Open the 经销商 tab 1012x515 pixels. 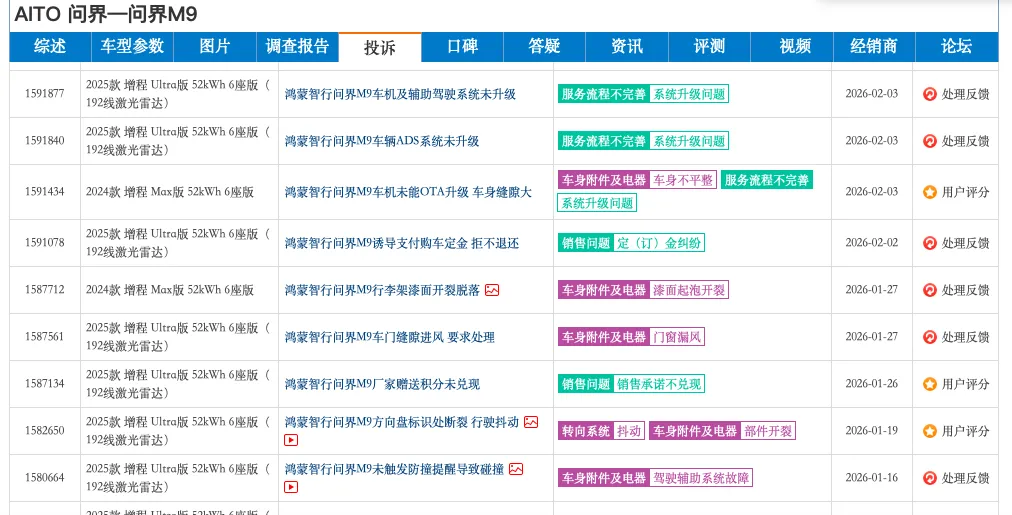click(873, 46)
